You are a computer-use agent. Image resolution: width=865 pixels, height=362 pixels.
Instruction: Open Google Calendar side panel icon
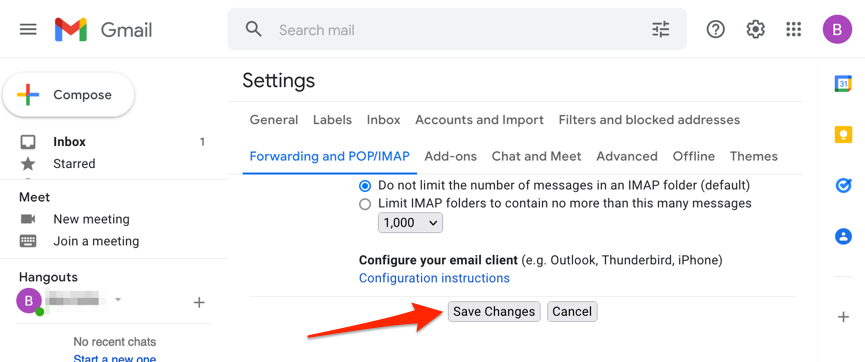pyautogui.click(x=843, y=84)
